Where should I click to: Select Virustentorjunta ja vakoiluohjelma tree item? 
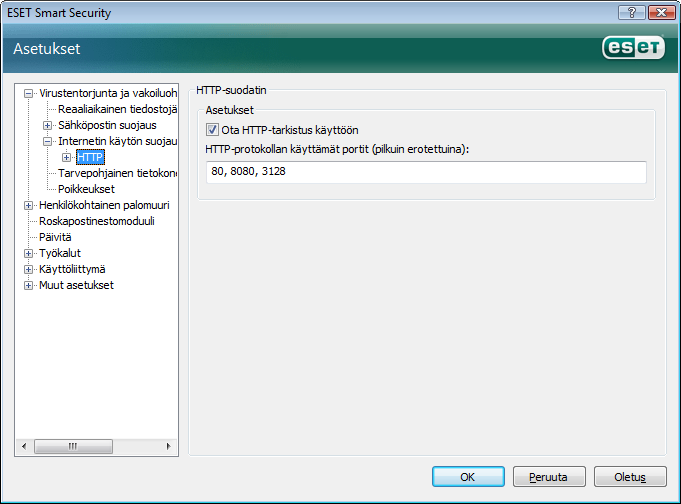tap(108, 93)
